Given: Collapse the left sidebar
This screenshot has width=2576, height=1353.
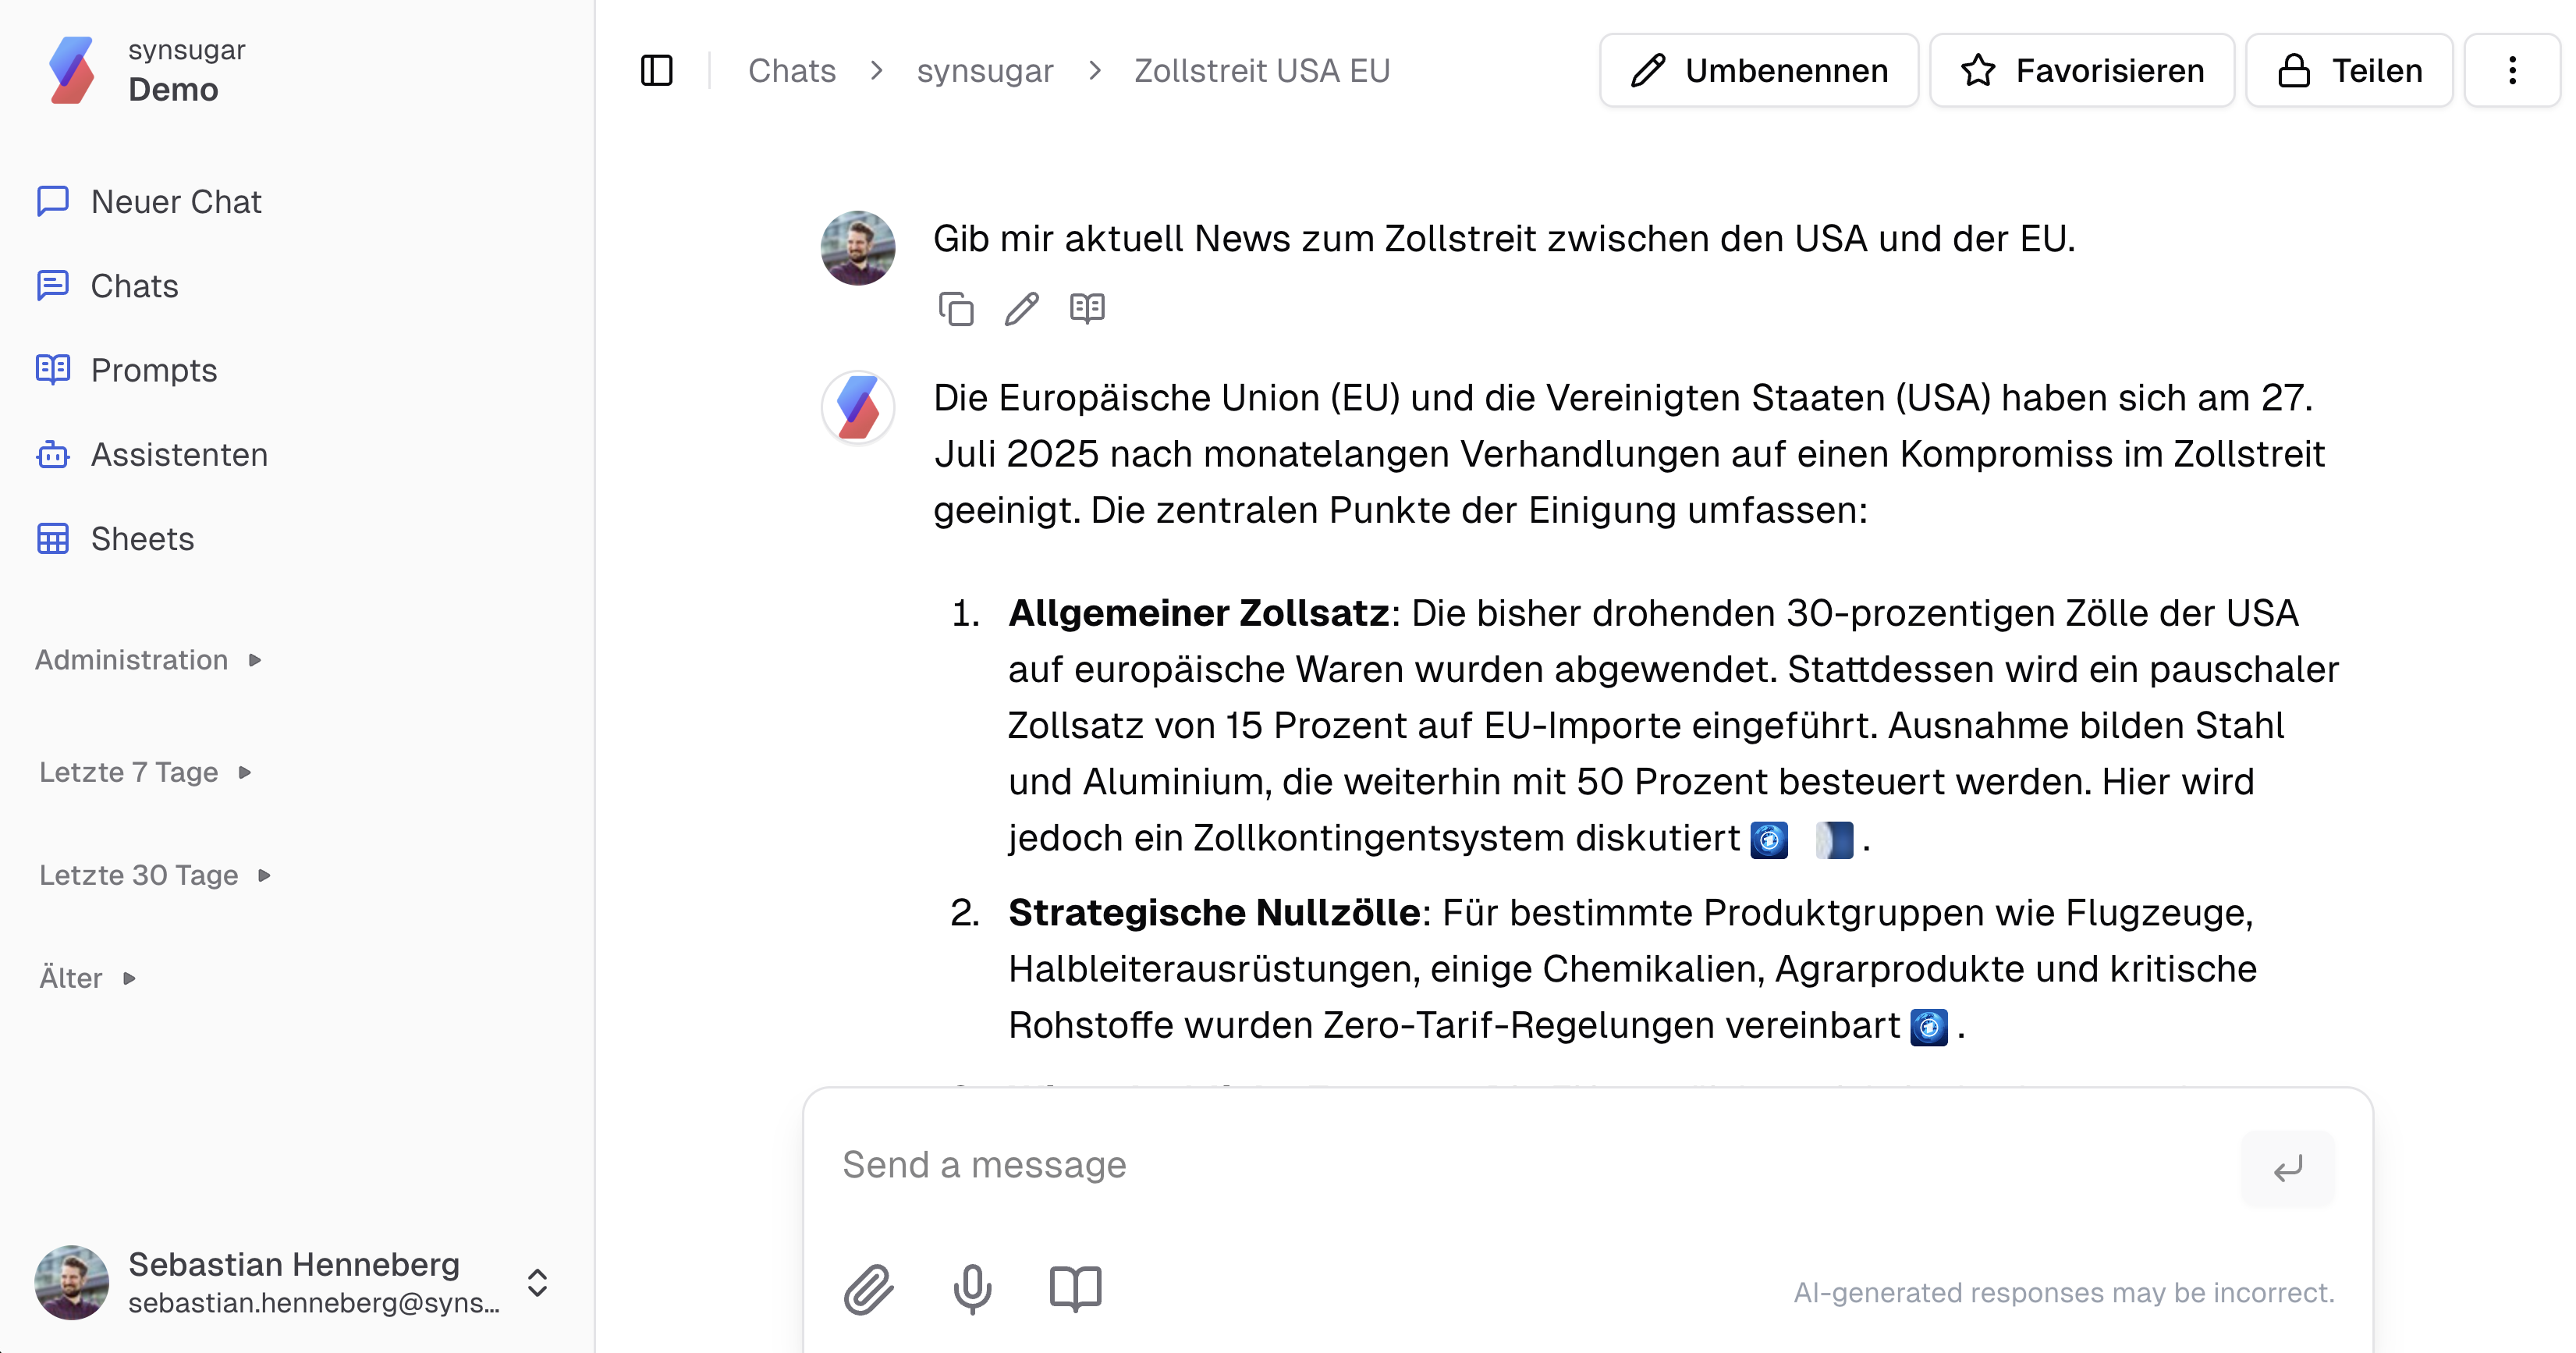Looking at the screenshot, I should 657,70.
